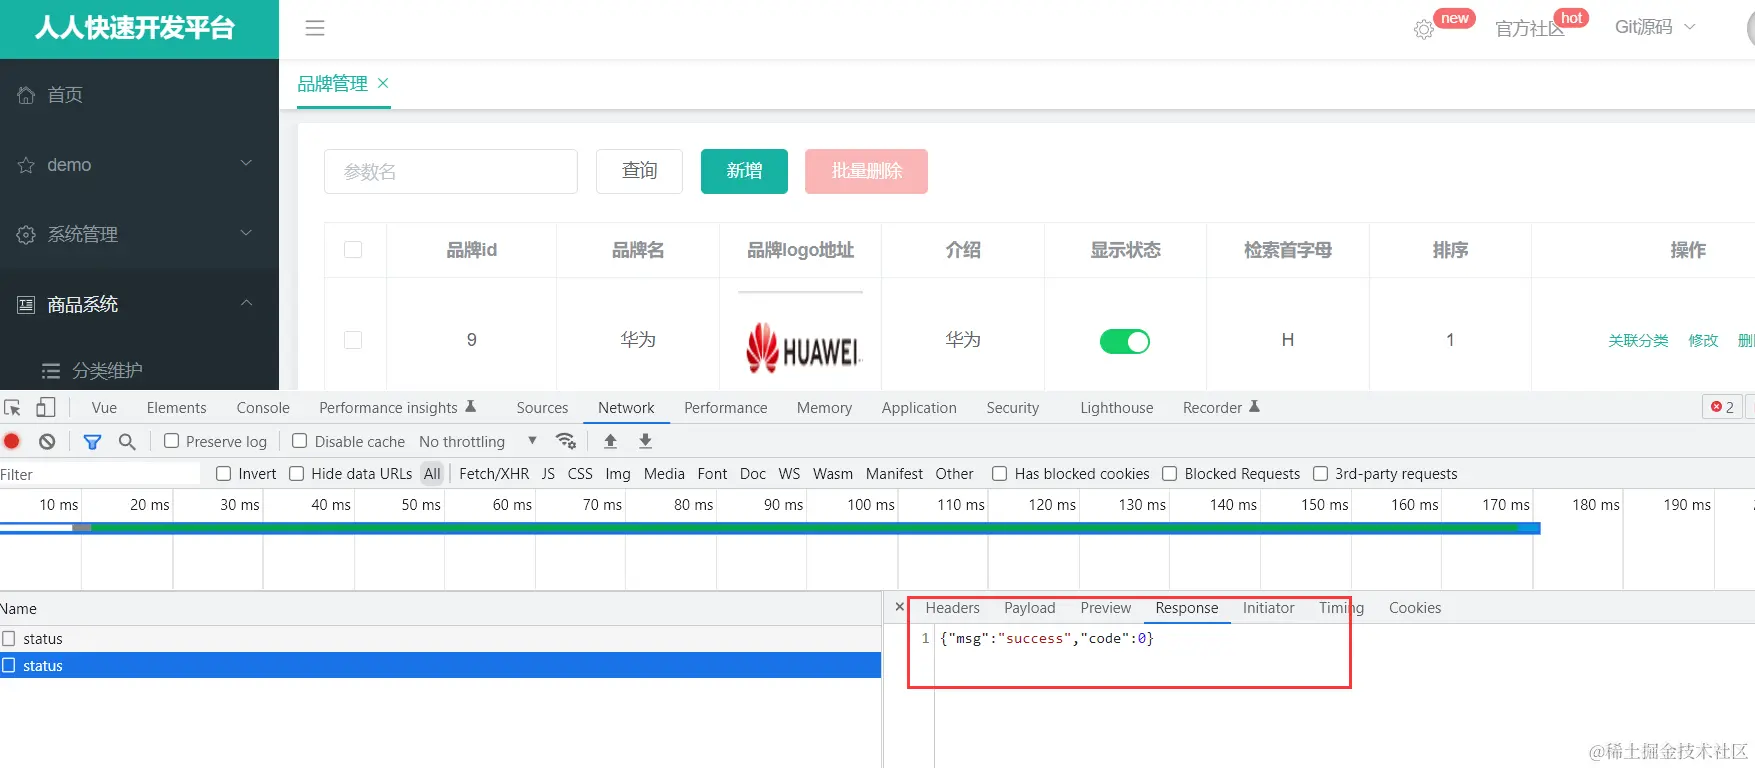Open the network search magnifier icon
1755x768 pixels.
pyautogui.click(x=127, y=441)
